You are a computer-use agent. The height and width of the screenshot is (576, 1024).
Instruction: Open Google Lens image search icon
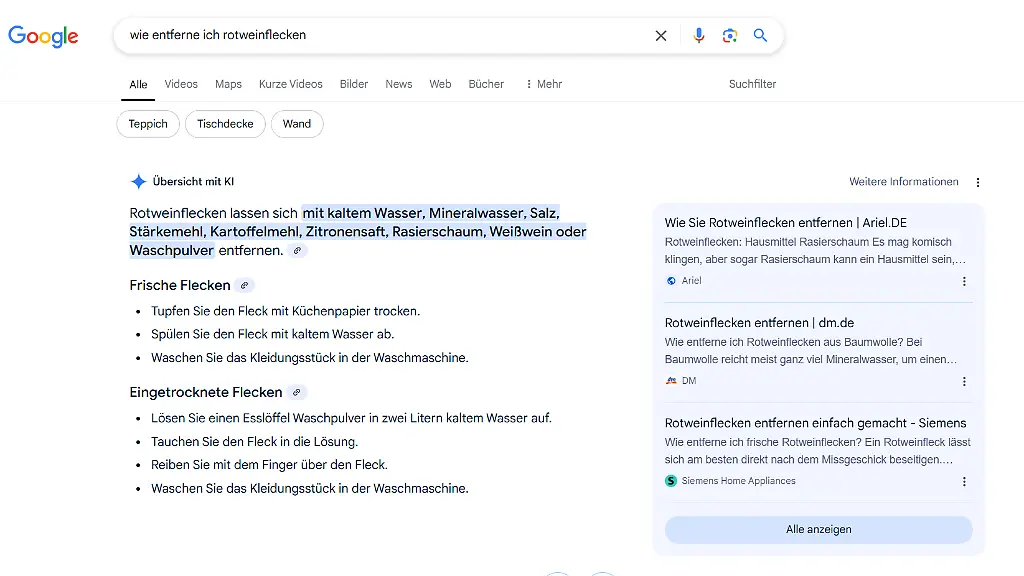click(730, 36)
